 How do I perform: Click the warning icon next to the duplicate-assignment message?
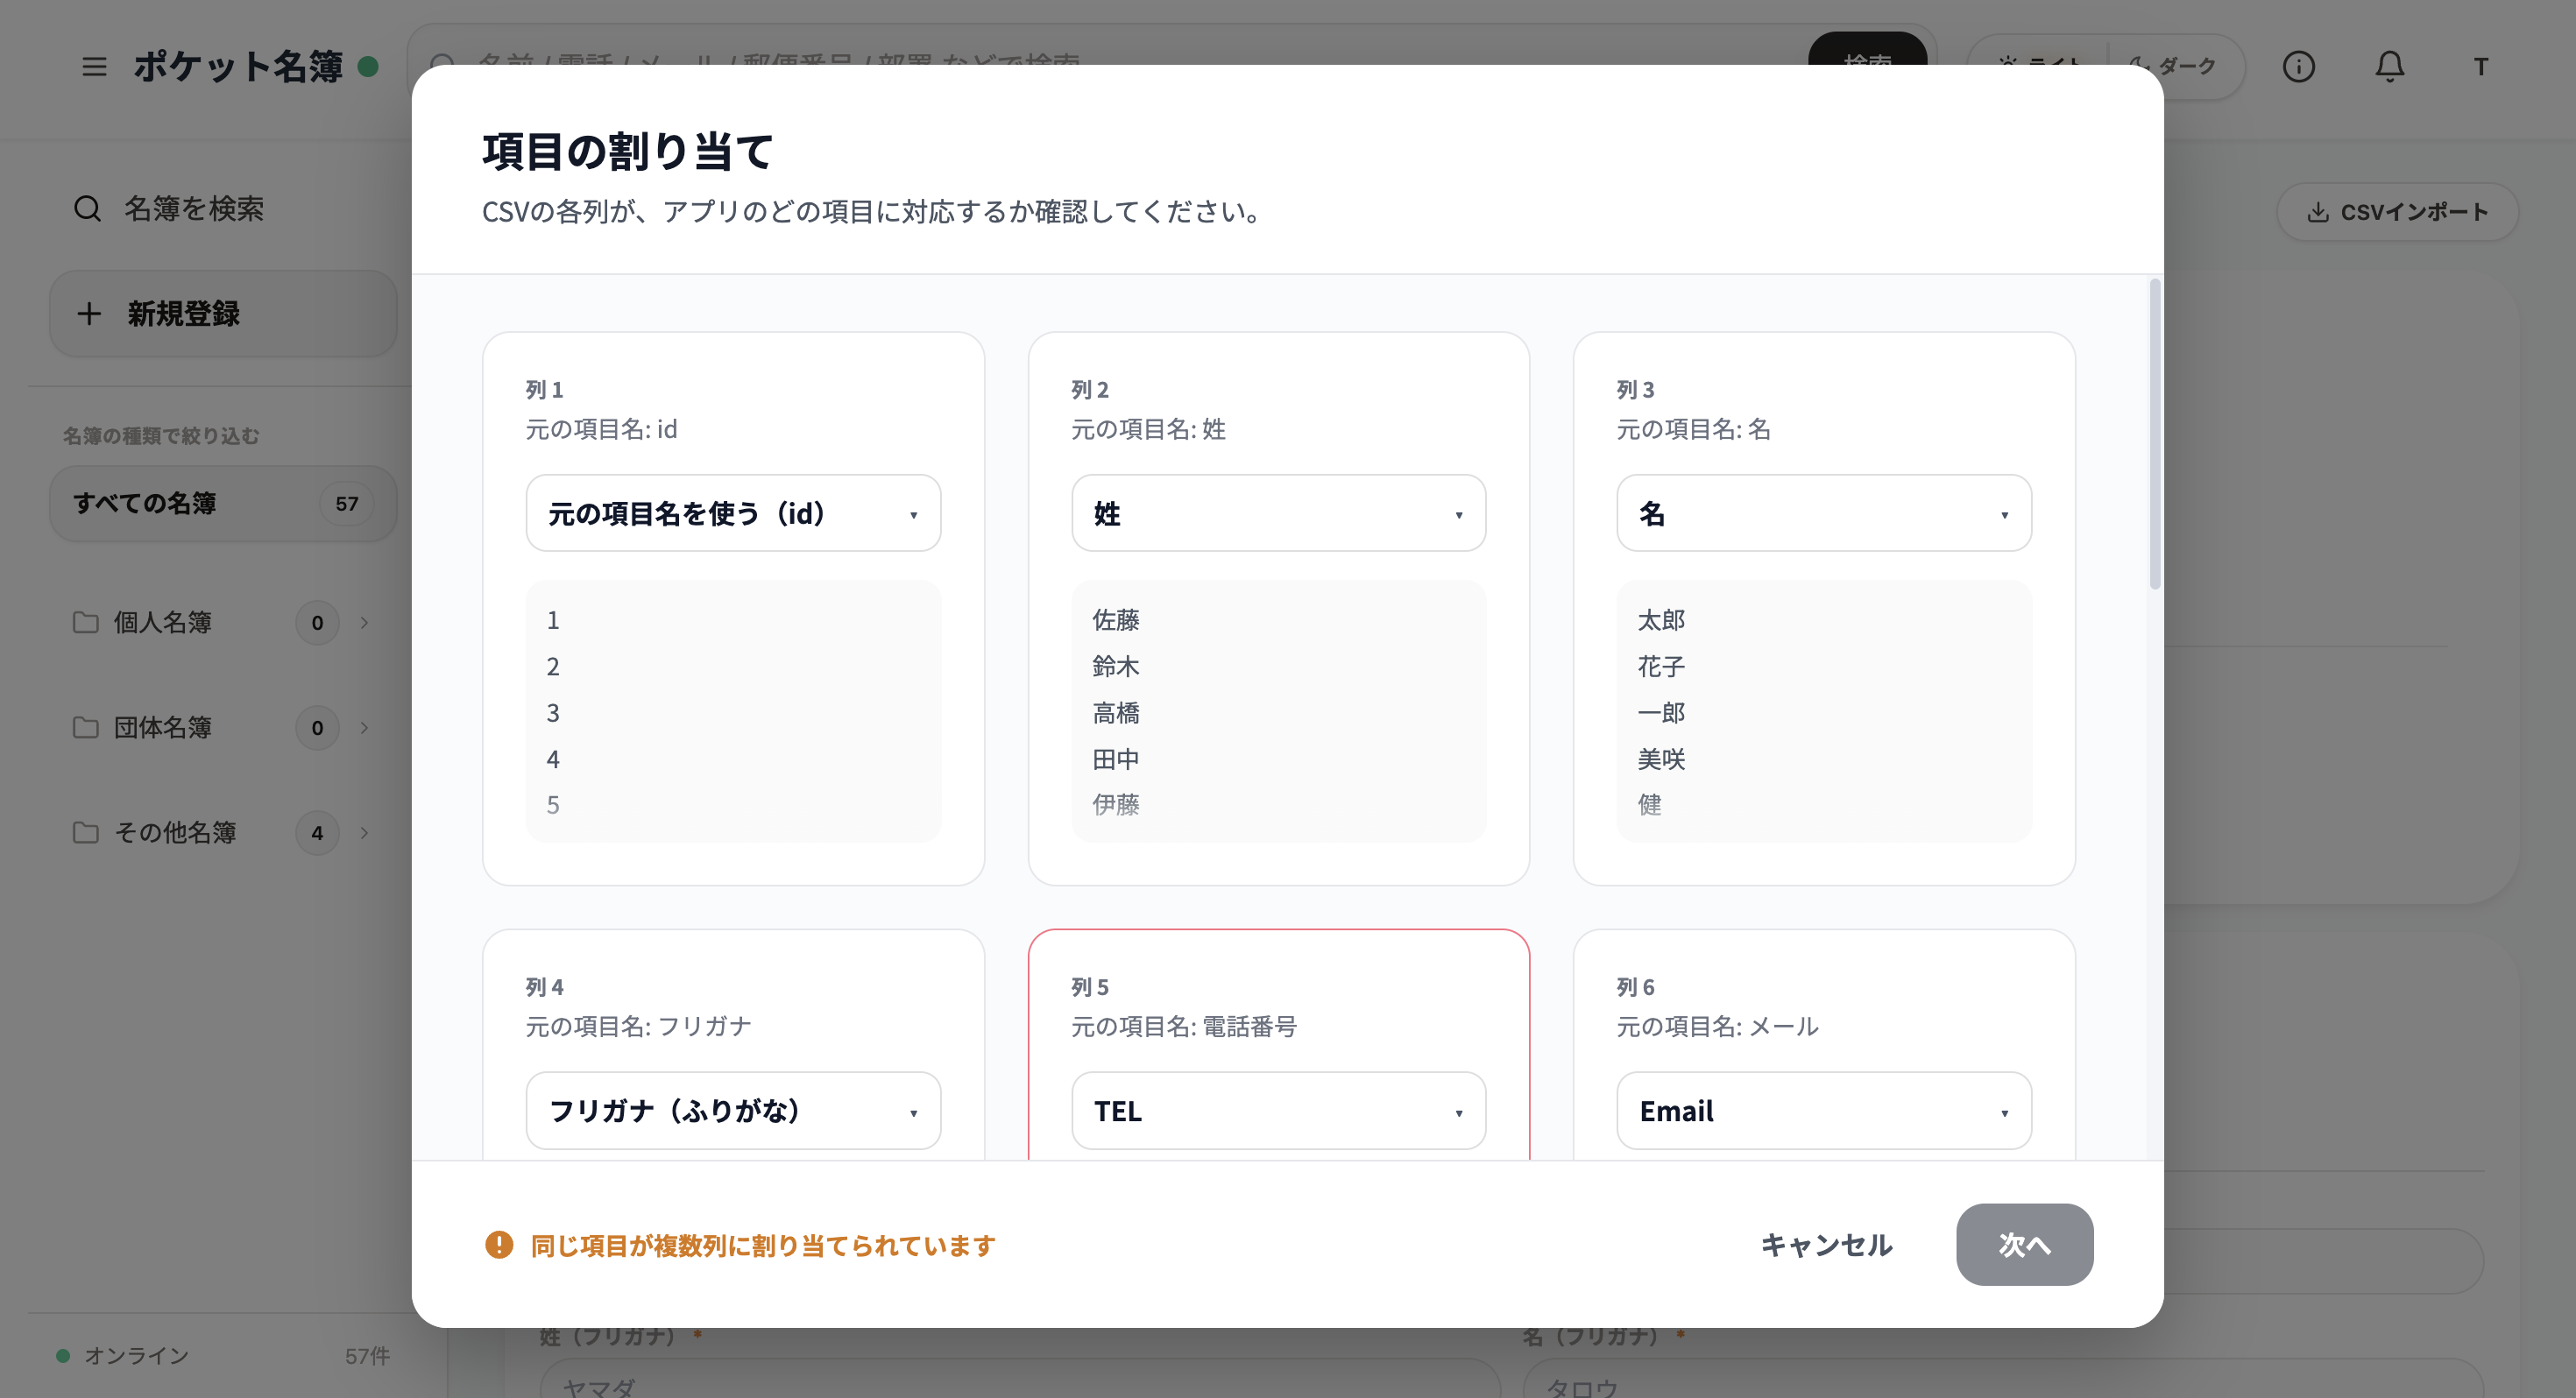[x=497, y=1245]
